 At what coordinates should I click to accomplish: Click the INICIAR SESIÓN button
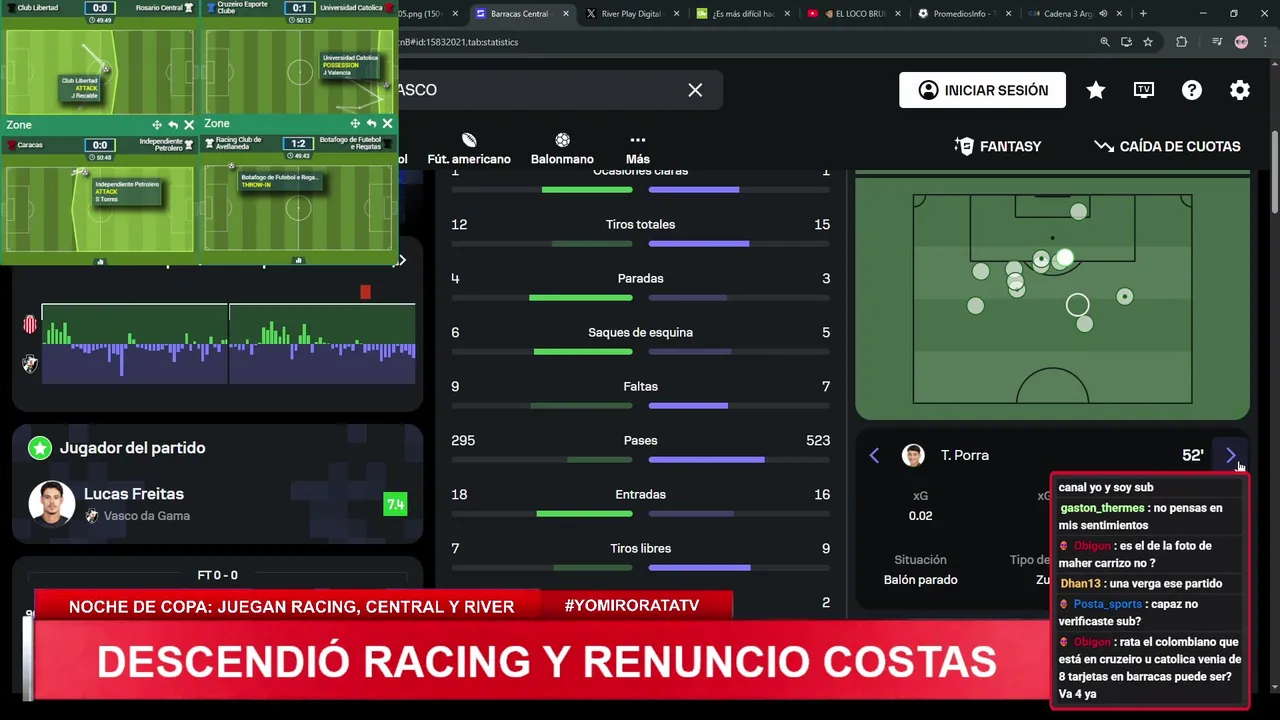983,90
